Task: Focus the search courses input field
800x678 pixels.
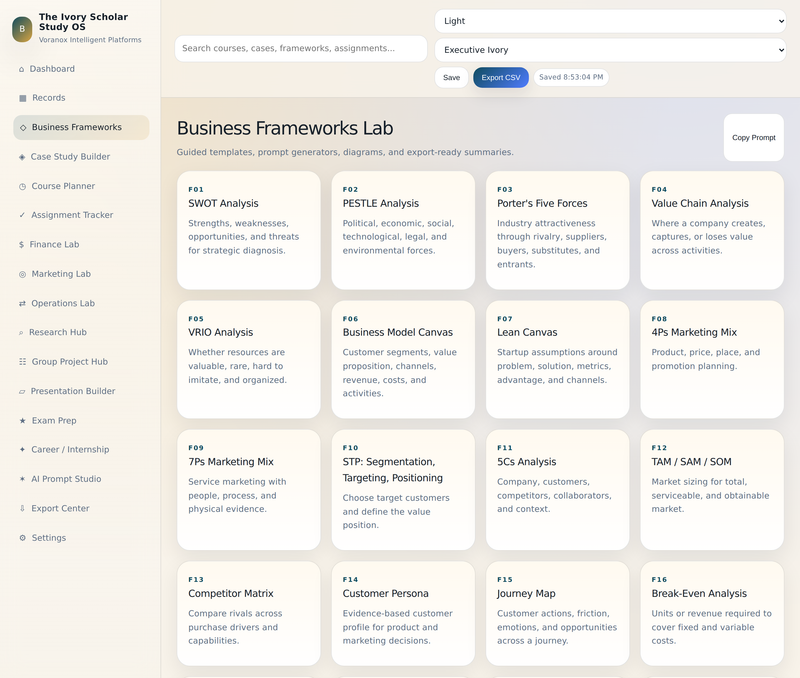Action: click(301, 48)
